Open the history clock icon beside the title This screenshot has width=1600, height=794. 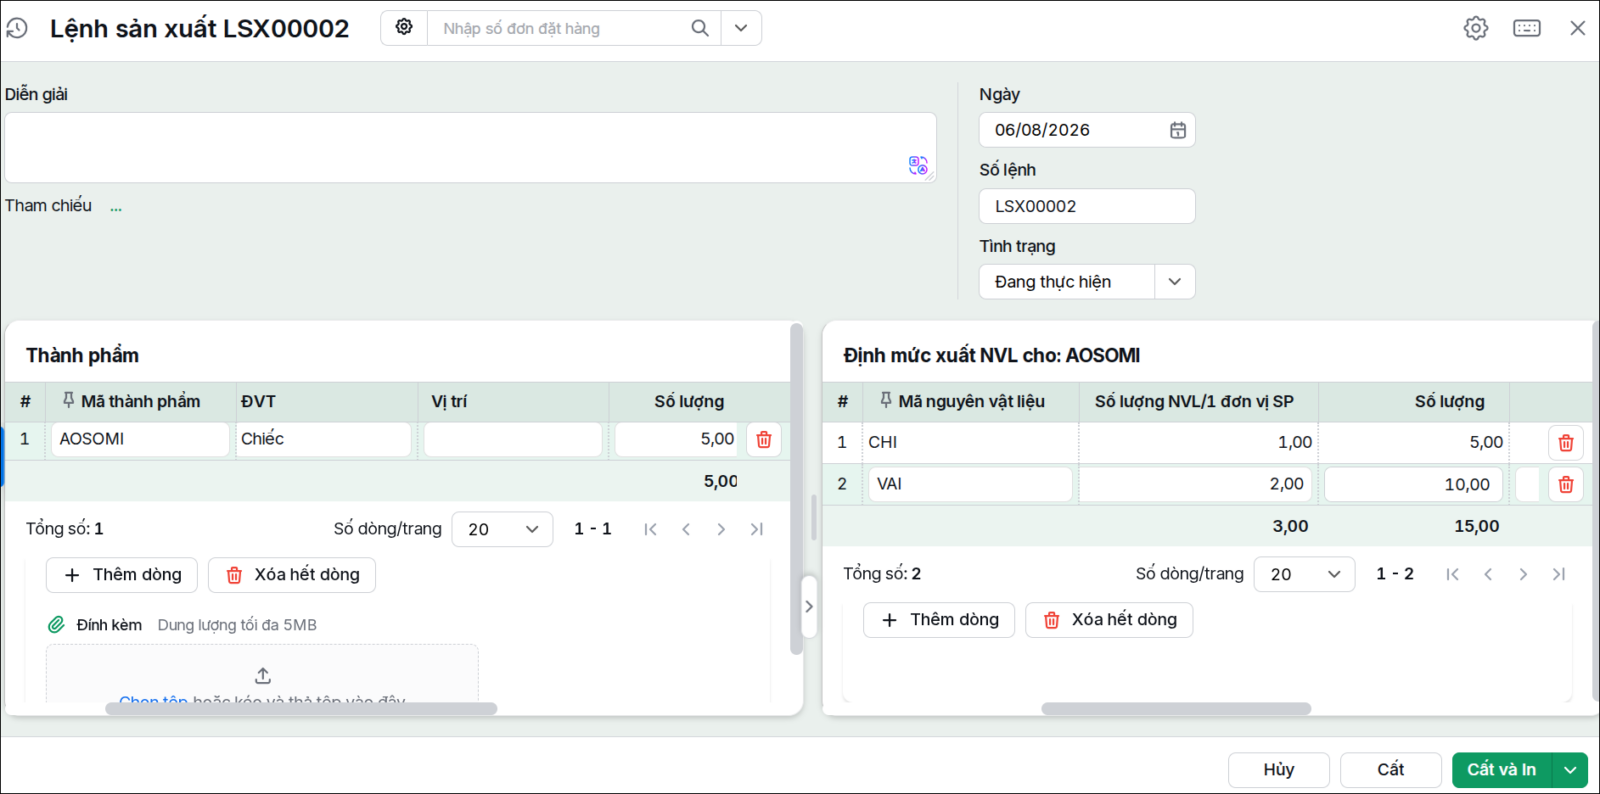17,28
